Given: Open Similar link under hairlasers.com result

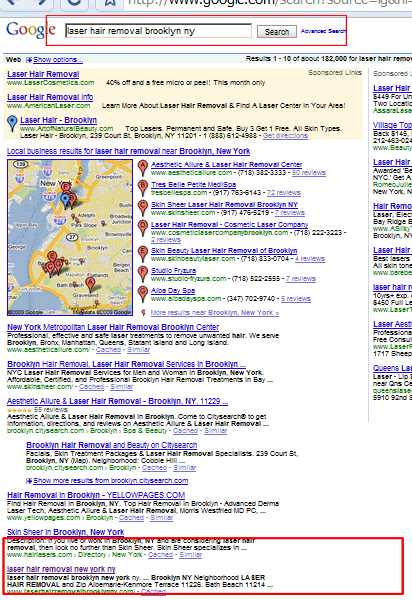Looking at the screenshot, I should tap(191, 555).
